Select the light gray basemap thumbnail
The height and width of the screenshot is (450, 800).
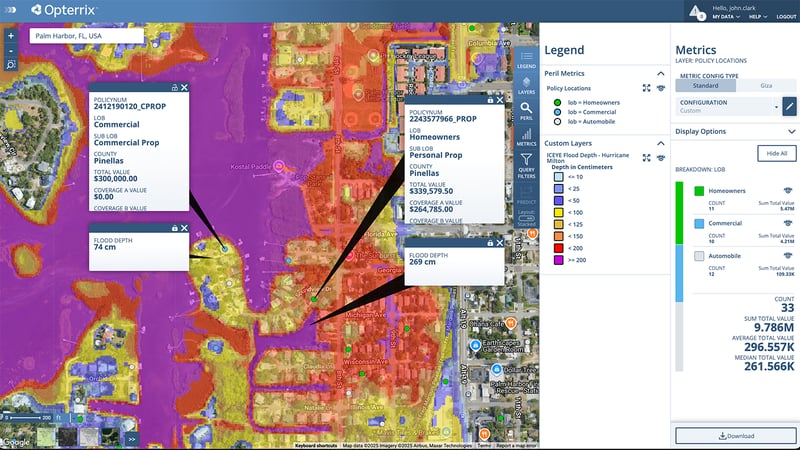click(x=89, y=437)
